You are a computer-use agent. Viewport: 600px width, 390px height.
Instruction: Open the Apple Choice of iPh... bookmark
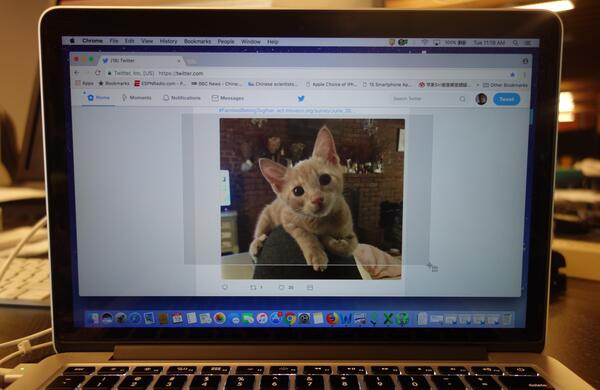[331, 84]
